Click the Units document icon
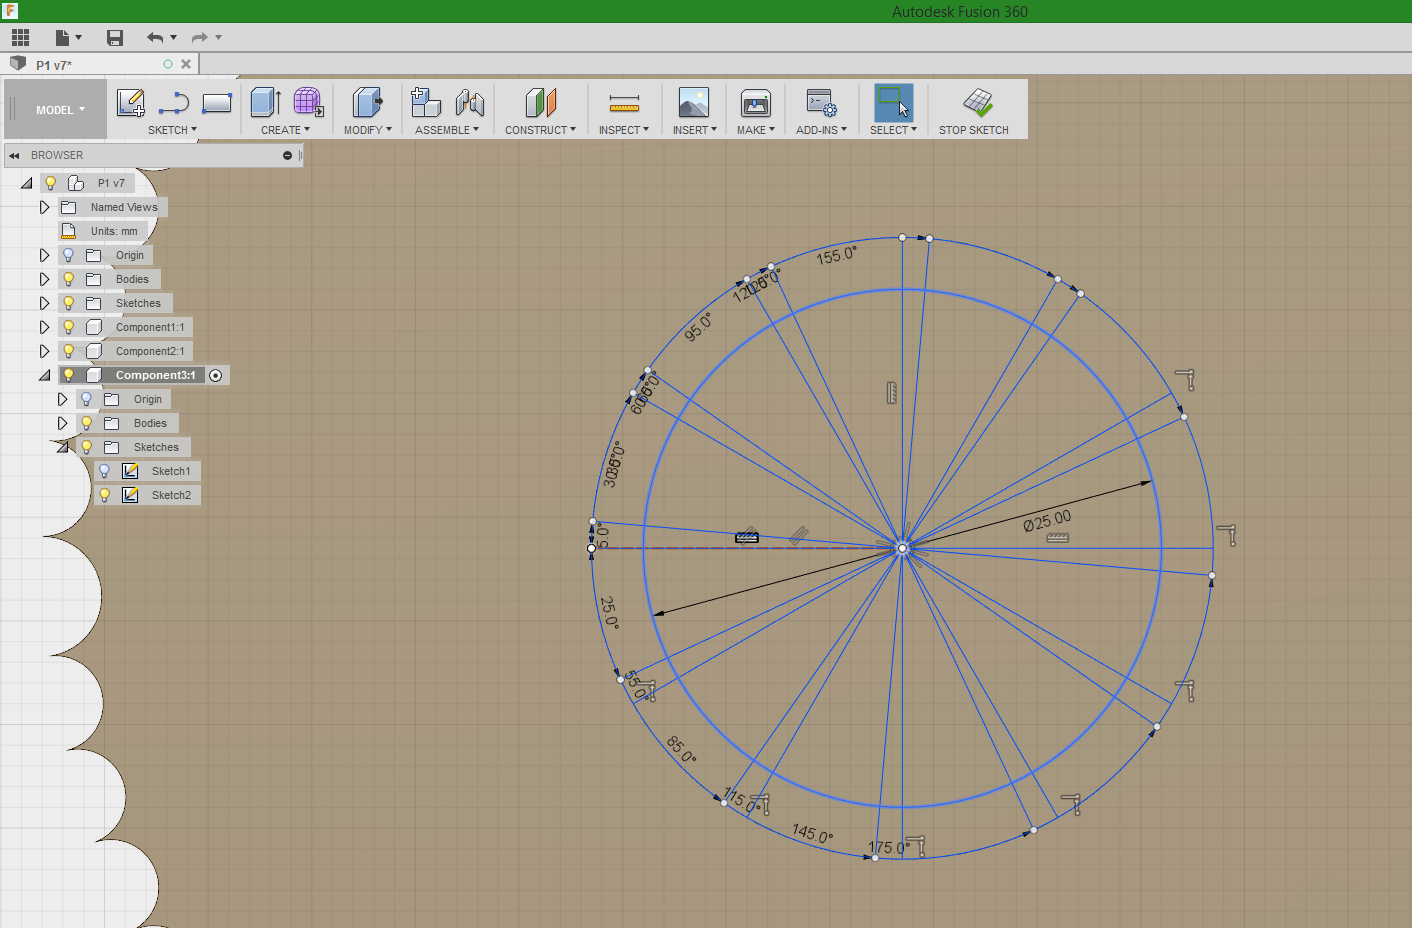Image resolution: width=1412 pixels, height=928 pixels. coord(69,231)
